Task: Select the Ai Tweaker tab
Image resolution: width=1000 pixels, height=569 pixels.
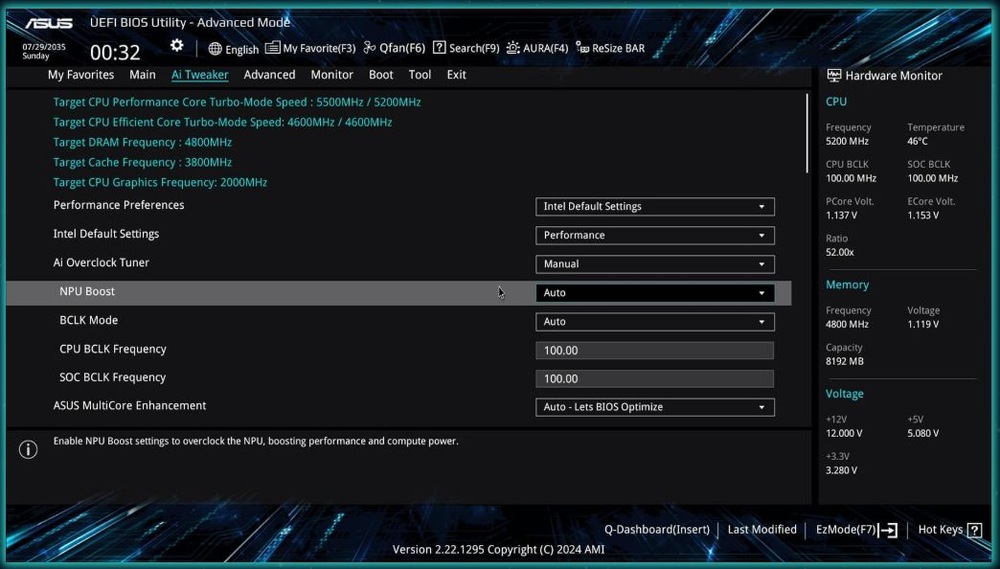Action: tap(200, 75)
